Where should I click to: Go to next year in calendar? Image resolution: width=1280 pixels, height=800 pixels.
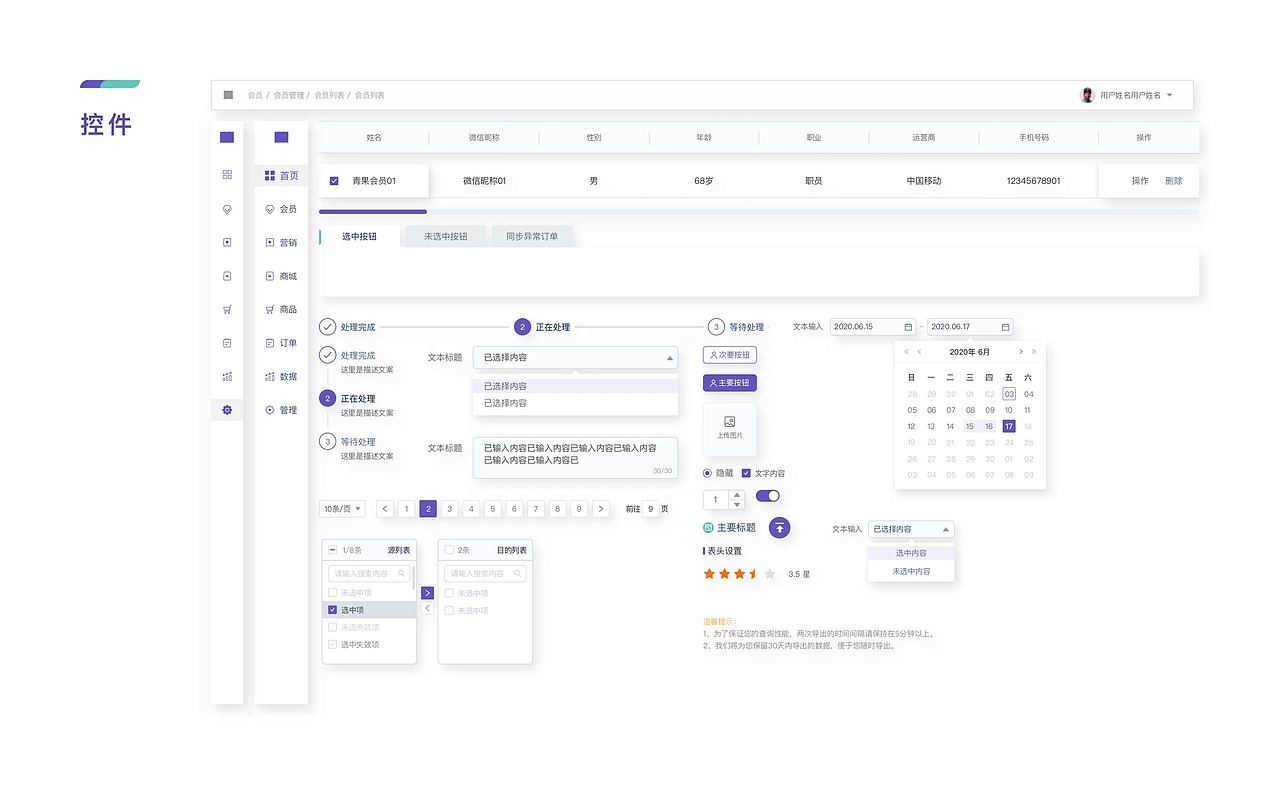point(1033,352)
